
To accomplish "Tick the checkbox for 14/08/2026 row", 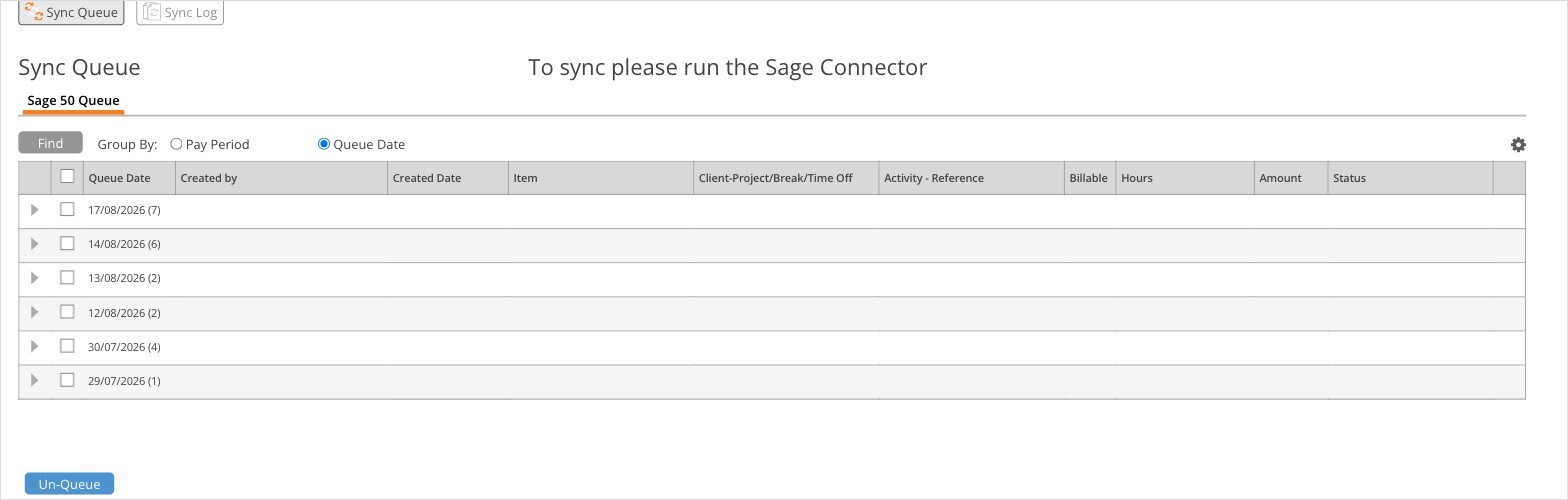I will pos(67,244).
